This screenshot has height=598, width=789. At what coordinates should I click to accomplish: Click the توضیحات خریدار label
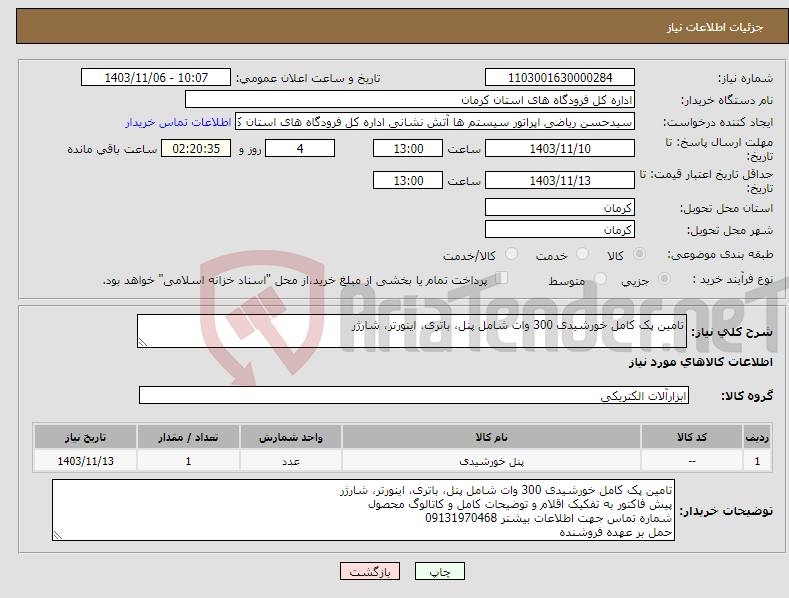coord(726,511)
